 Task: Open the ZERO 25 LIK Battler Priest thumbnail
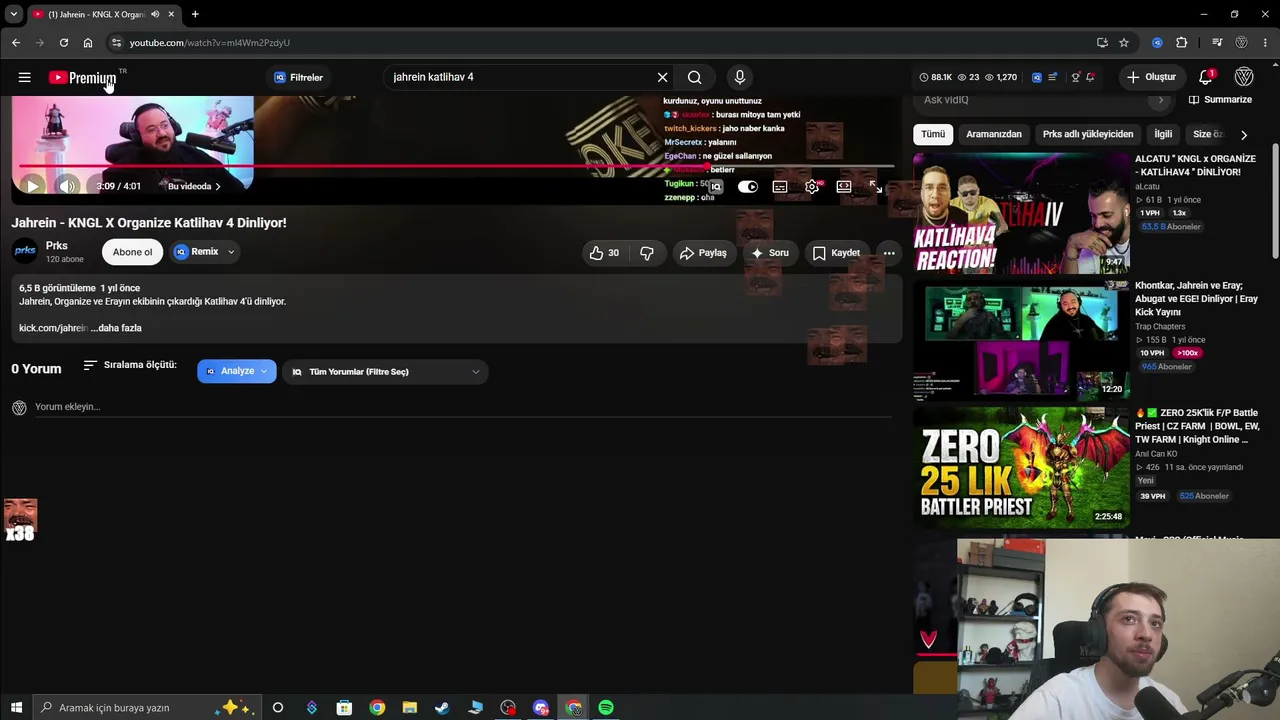pos(1021,467)
